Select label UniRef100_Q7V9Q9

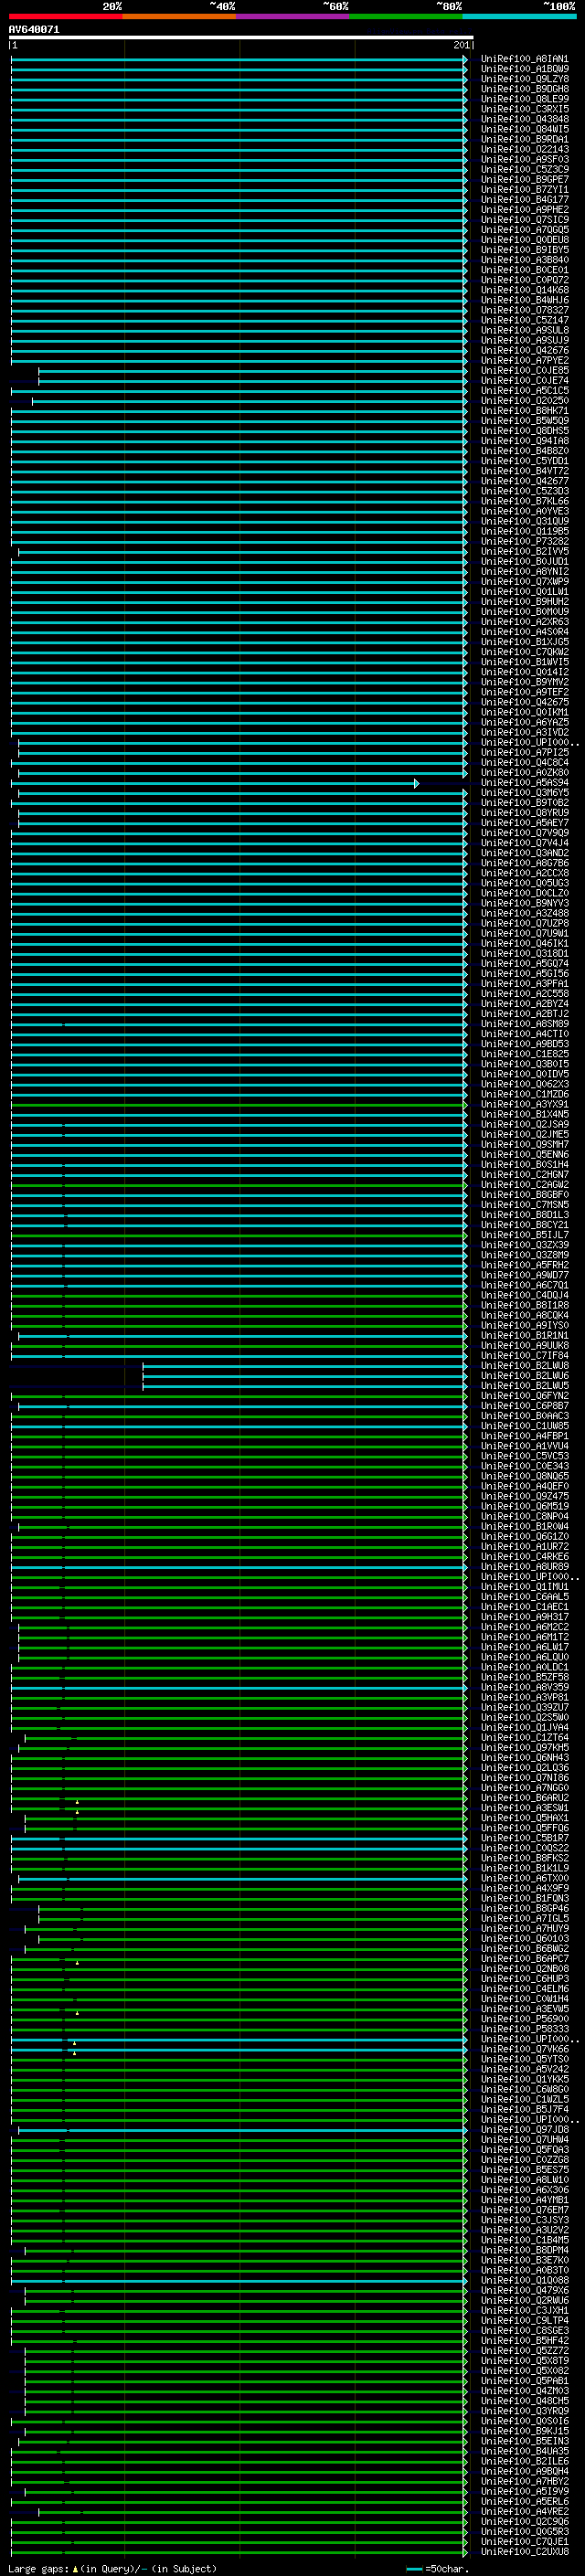click(x=524, y=833)
